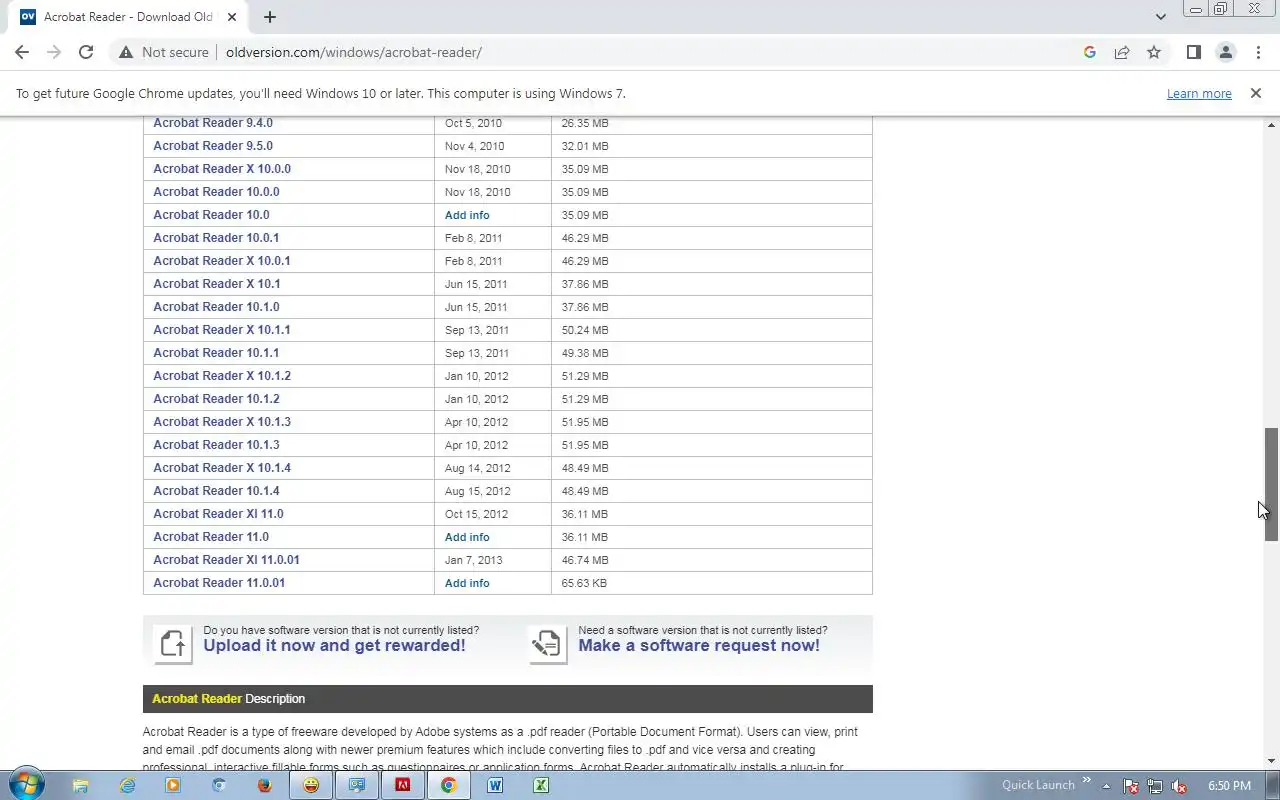Click the 65.63 KB size cell
This screenshot has width=1280, height=800.
click(711, 583)
